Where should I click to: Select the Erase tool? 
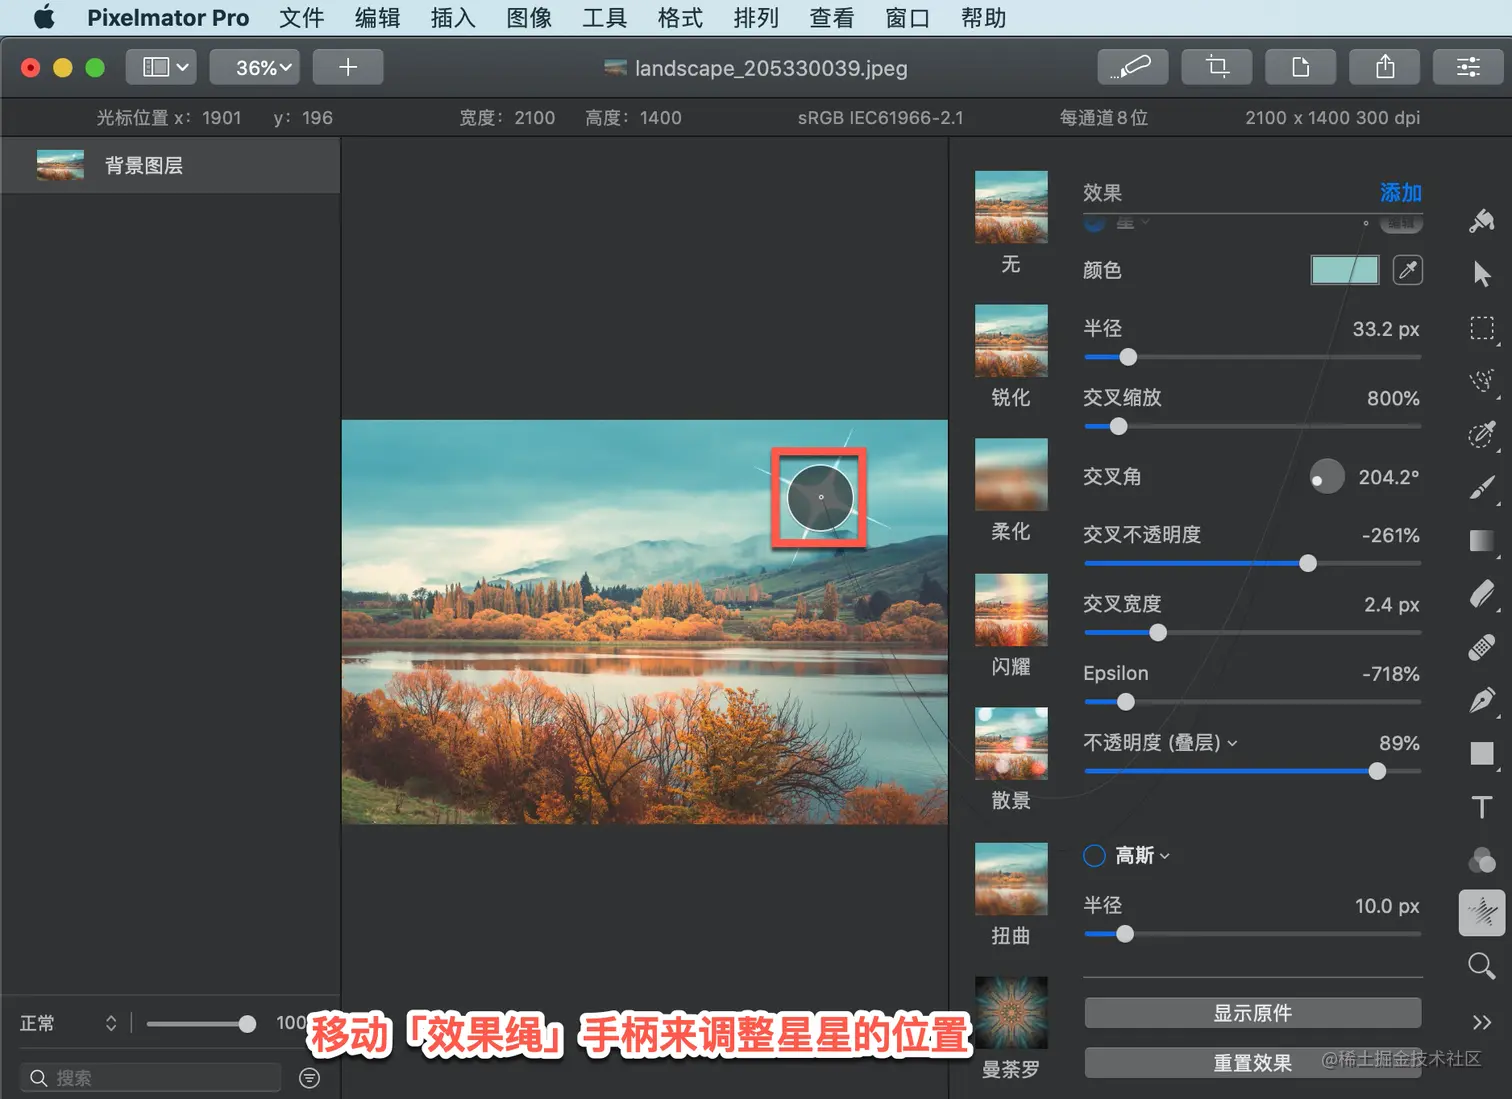click(1482, 594)
